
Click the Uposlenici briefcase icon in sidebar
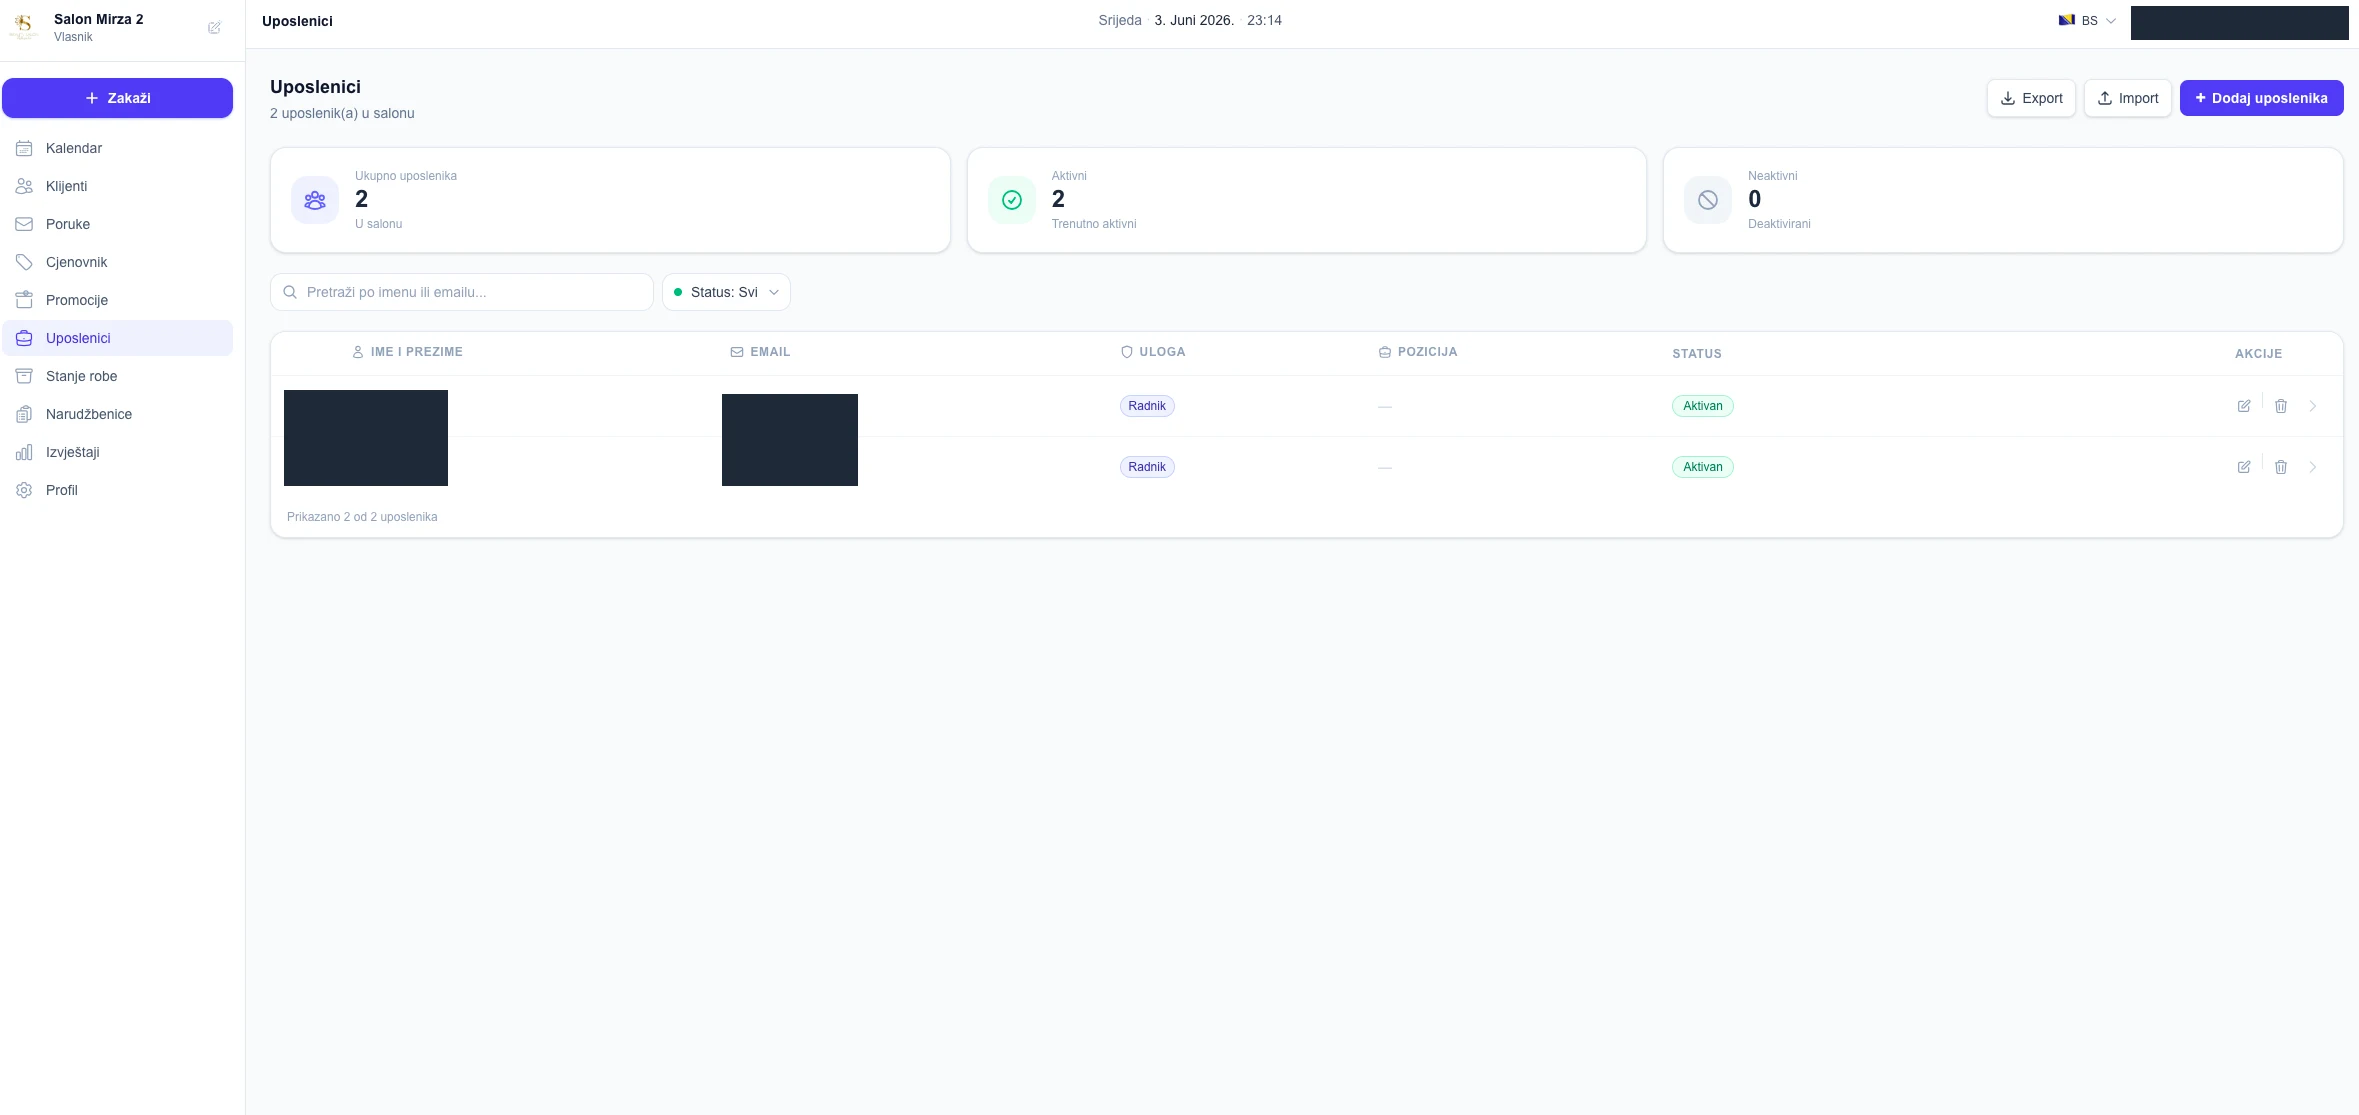[24, 338]
